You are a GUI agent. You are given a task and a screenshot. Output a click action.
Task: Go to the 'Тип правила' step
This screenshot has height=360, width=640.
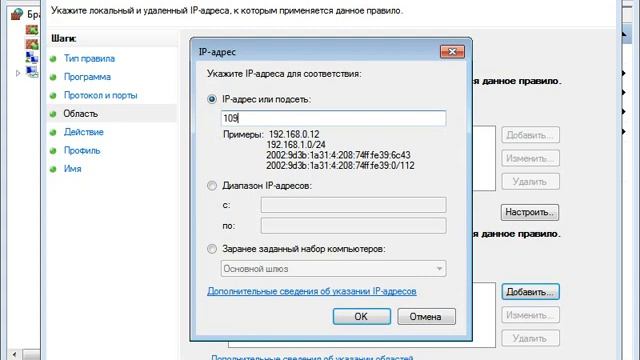click(x=89, y=58)
